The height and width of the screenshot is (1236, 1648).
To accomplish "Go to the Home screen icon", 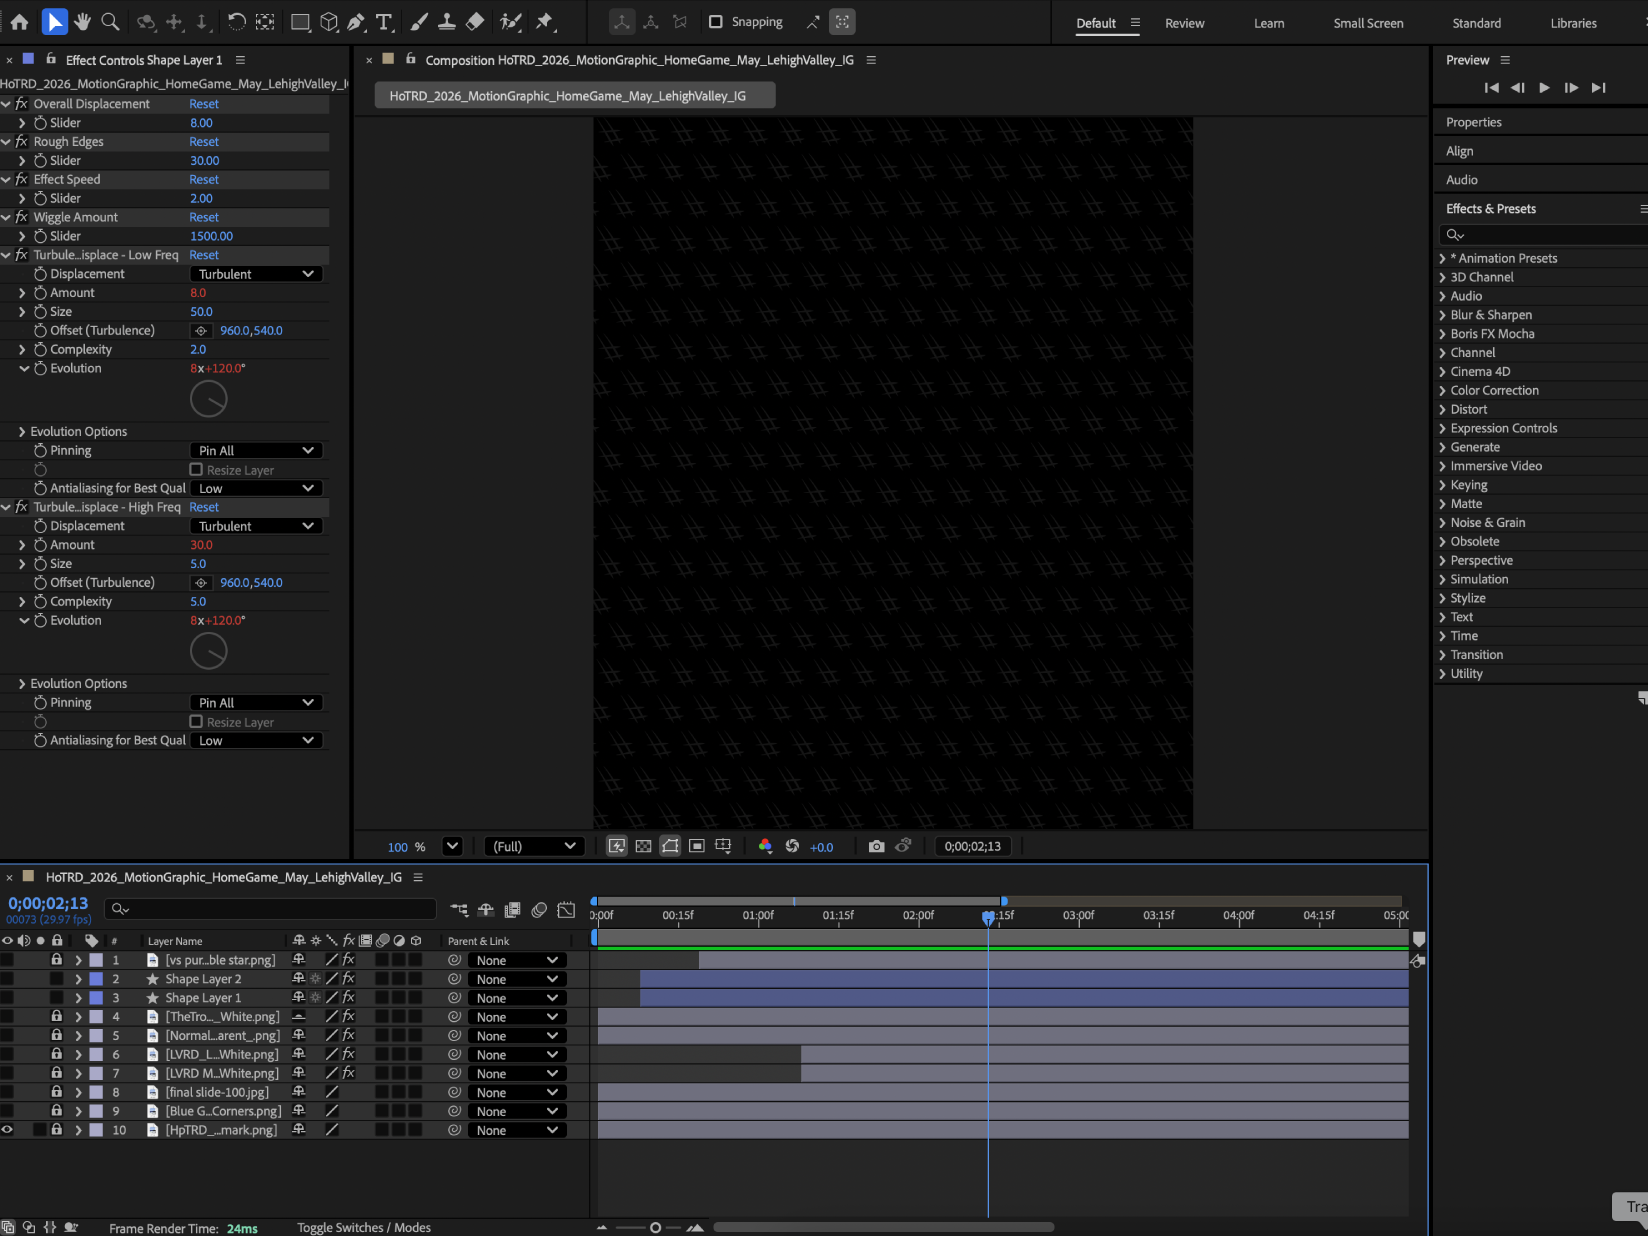I will [x=19, y=22].
